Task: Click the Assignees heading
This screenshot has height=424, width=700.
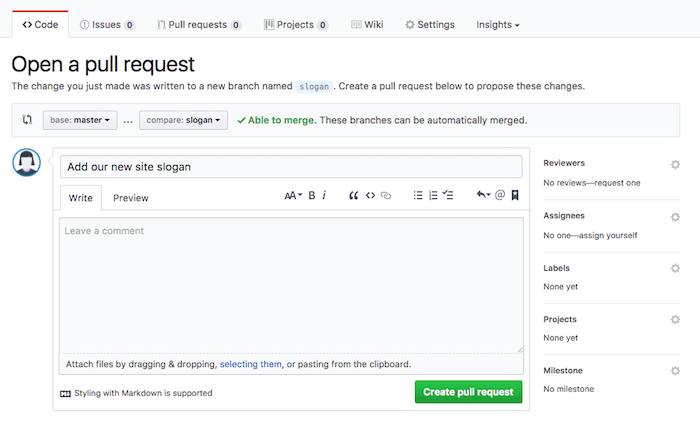Action: tap(564, 216)
